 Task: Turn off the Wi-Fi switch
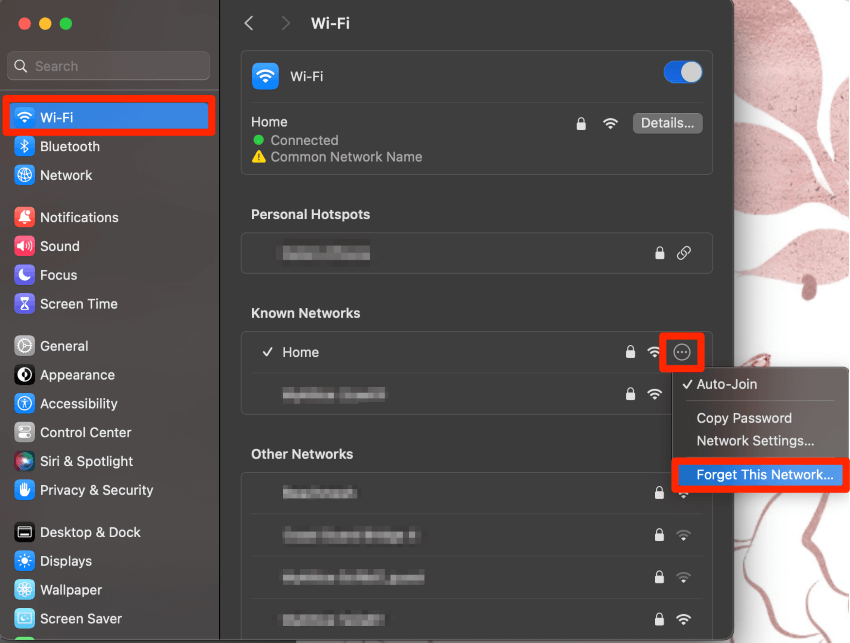coord(683,73)
